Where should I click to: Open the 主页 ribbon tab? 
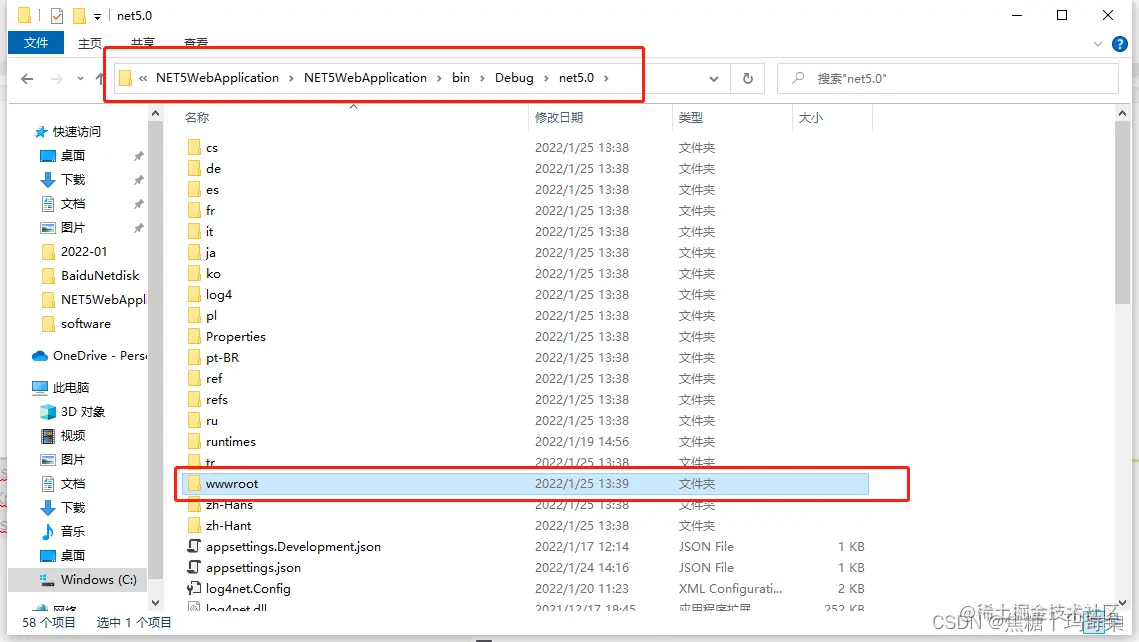90,44
